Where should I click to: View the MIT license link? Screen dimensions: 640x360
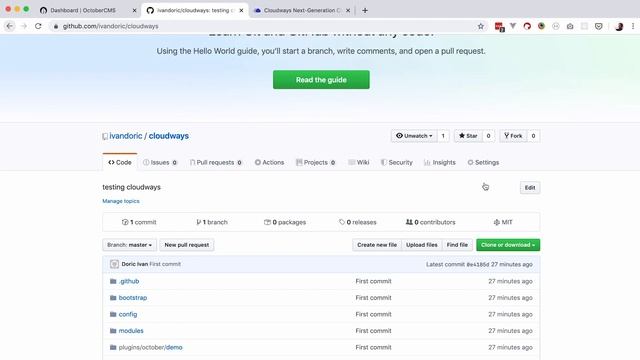(503, 222)
